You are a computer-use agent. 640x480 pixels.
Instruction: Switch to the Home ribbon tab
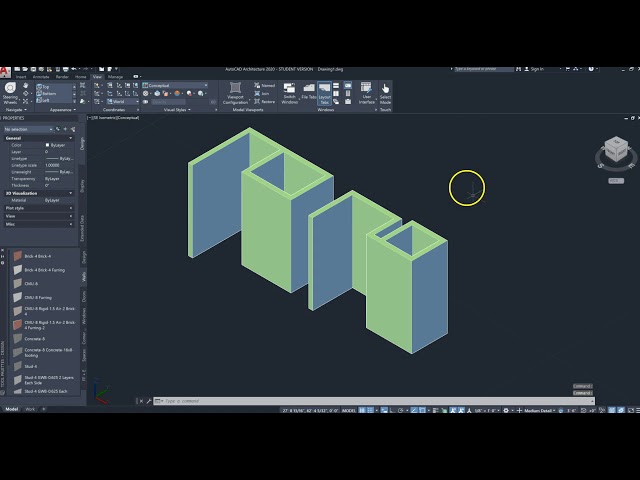pos(80,77)
